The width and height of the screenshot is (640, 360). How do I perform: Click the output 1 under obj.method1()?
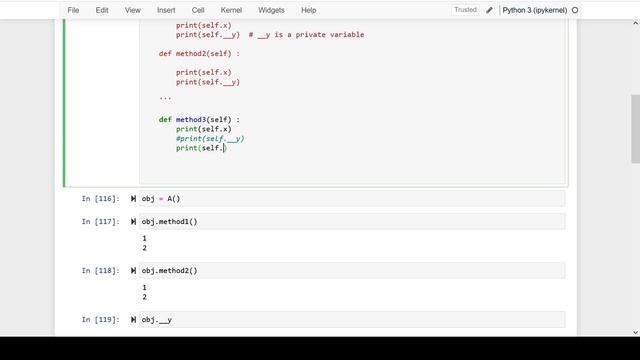click(x=144, y=238)
